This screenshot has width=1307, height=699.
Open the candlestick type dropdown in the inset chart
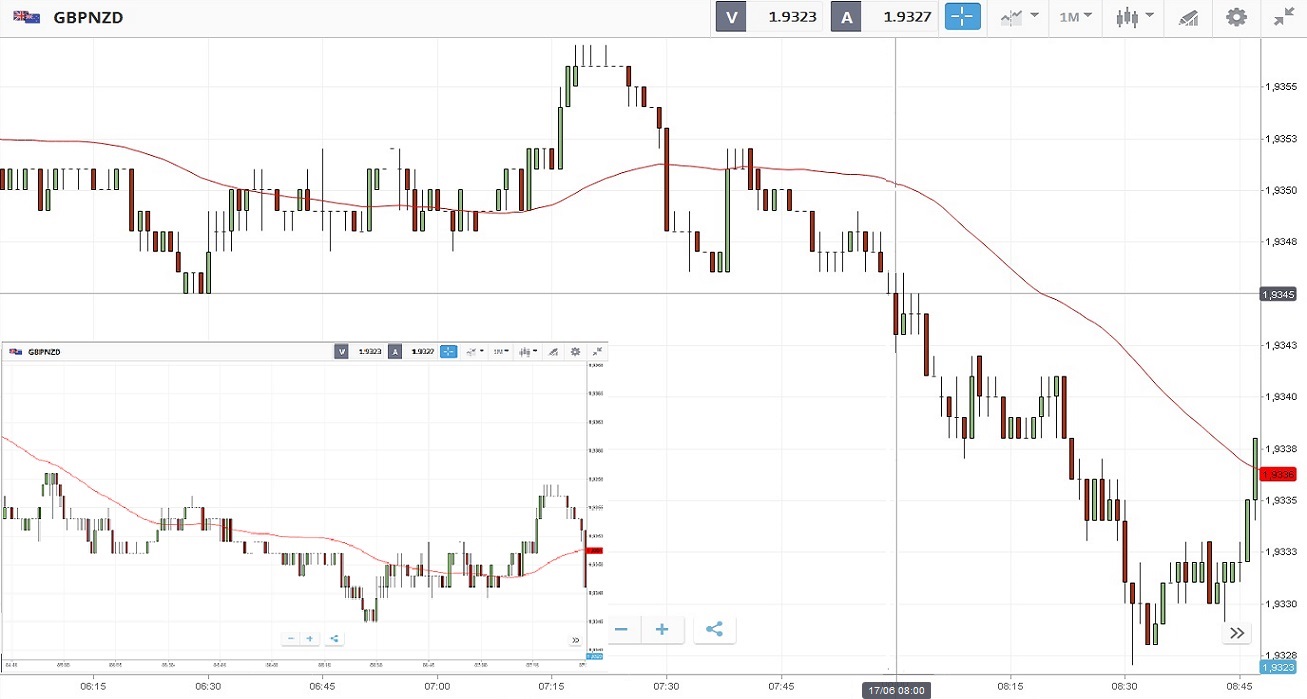coord(528,352)
